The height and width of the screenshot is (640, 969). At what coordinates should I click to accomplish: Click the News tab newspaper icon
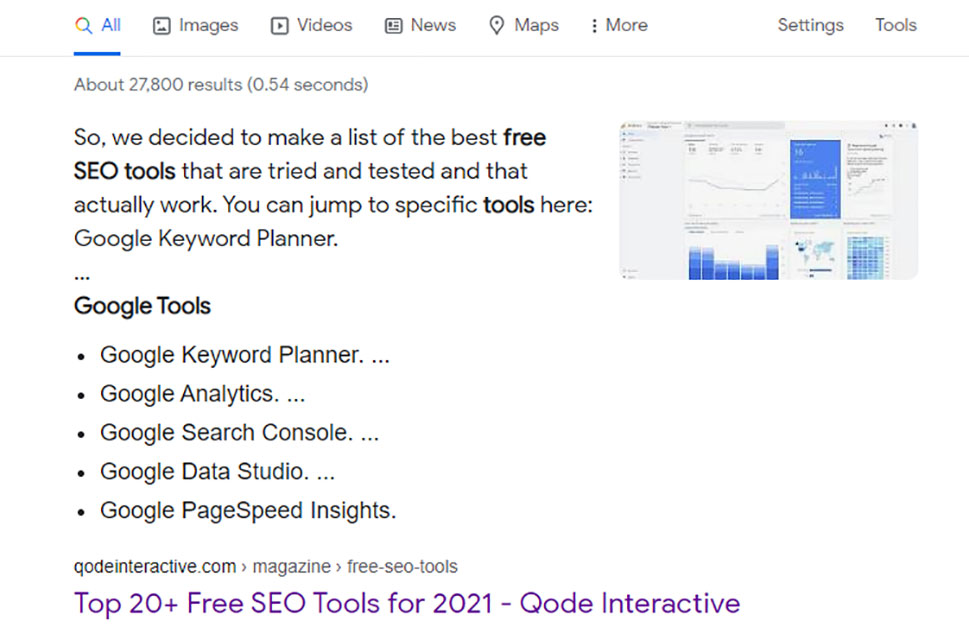click(393, 26)
